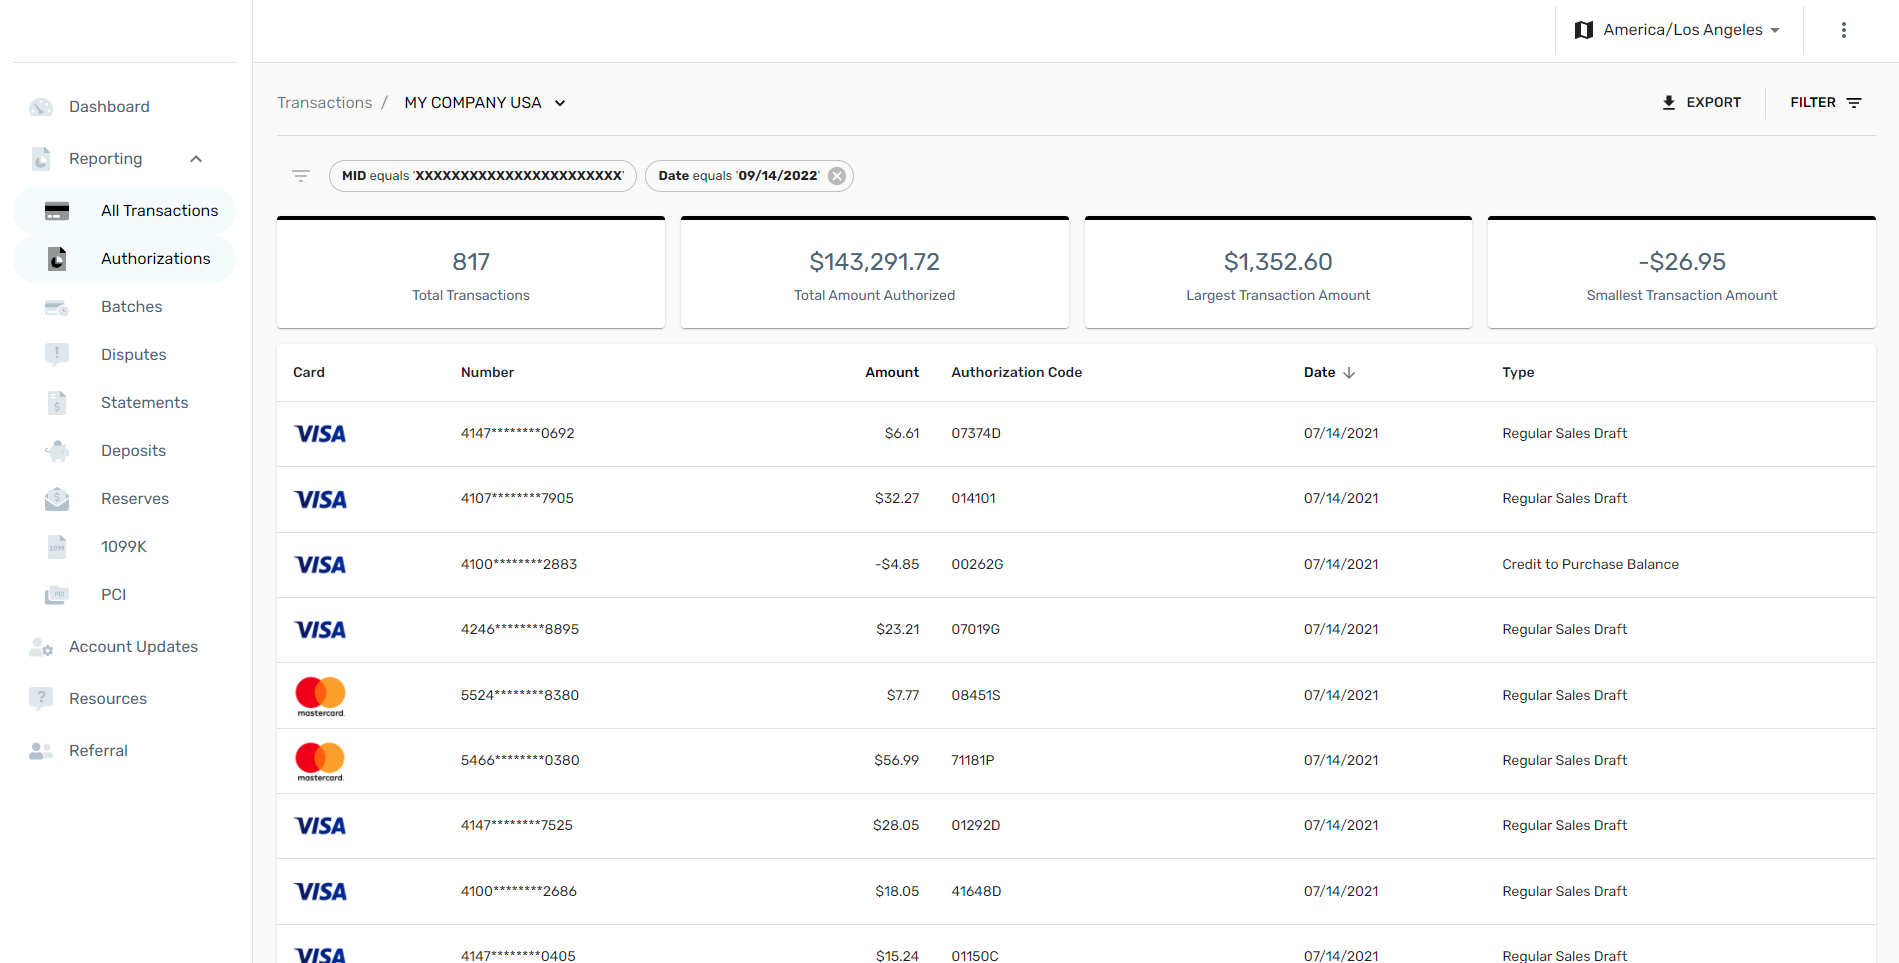The image size is (1899, 963).
Task: Open the Dashboard page
Action: (109, 107)
